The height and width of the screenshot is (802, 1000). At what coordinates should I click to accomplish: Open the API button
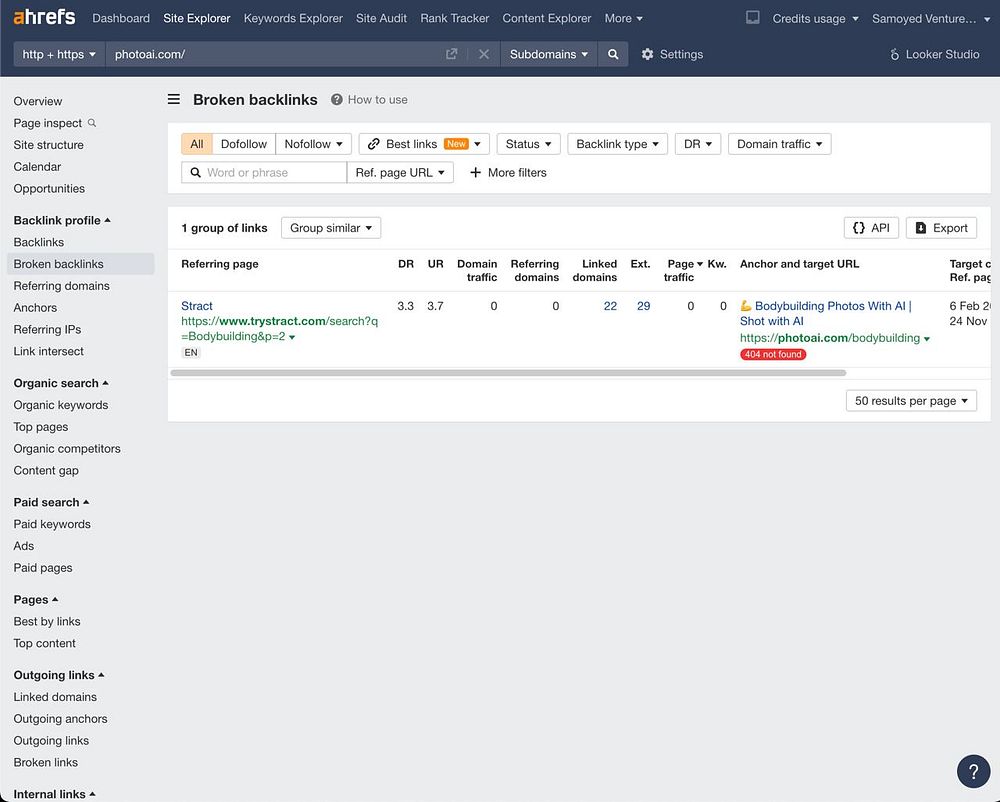[x=871, y=228]
